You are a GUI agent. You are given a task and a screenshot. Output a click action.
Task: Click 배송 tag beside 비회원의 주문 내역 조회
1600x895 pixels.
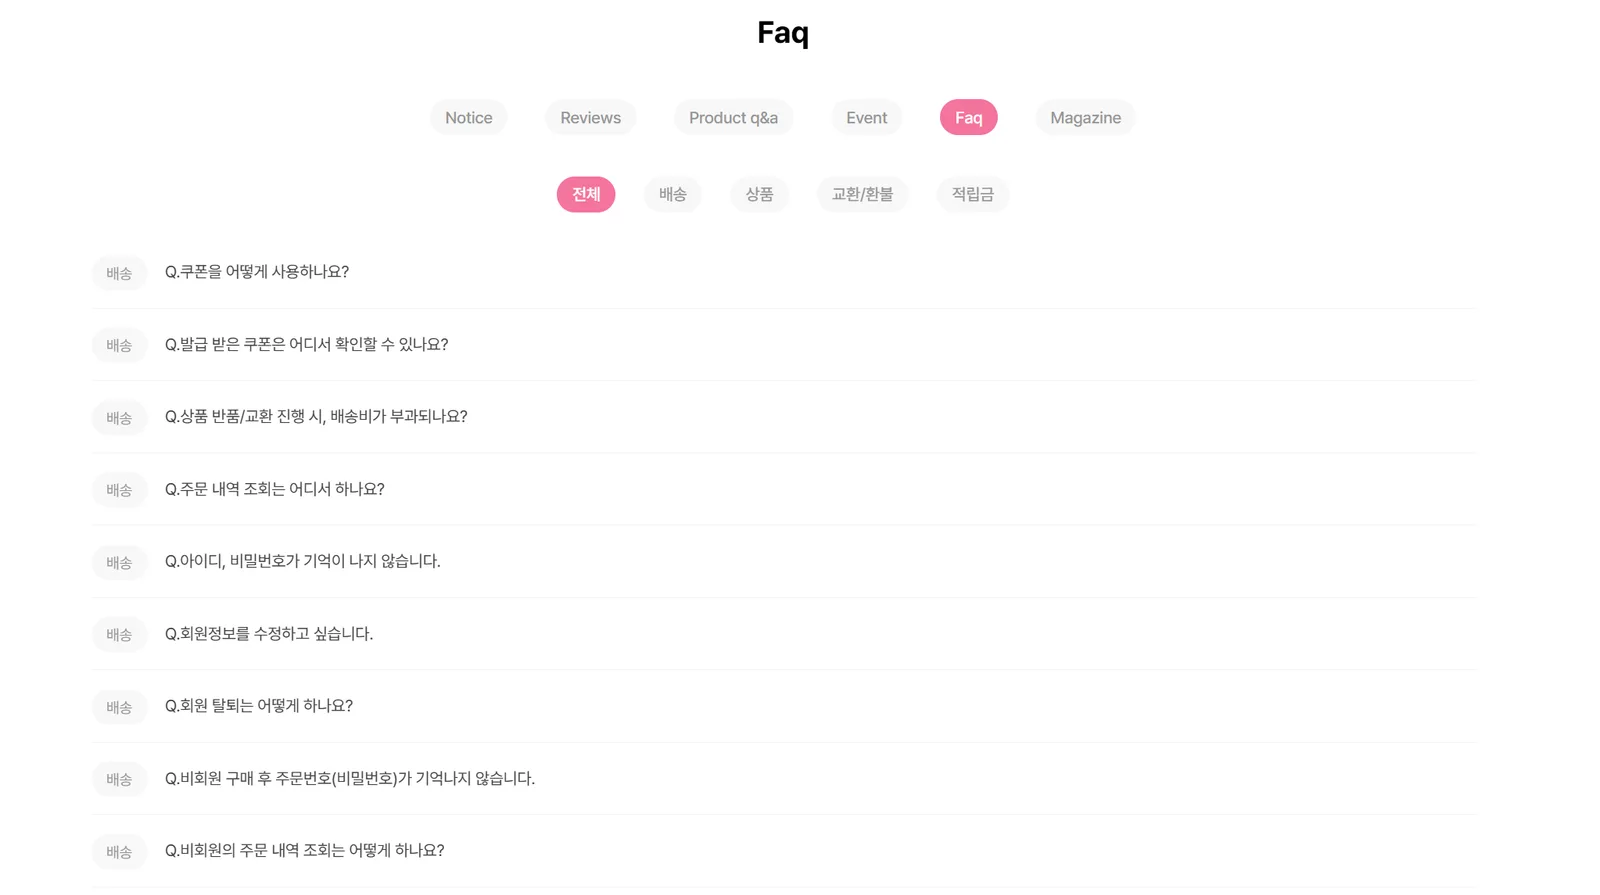(119, 851)
